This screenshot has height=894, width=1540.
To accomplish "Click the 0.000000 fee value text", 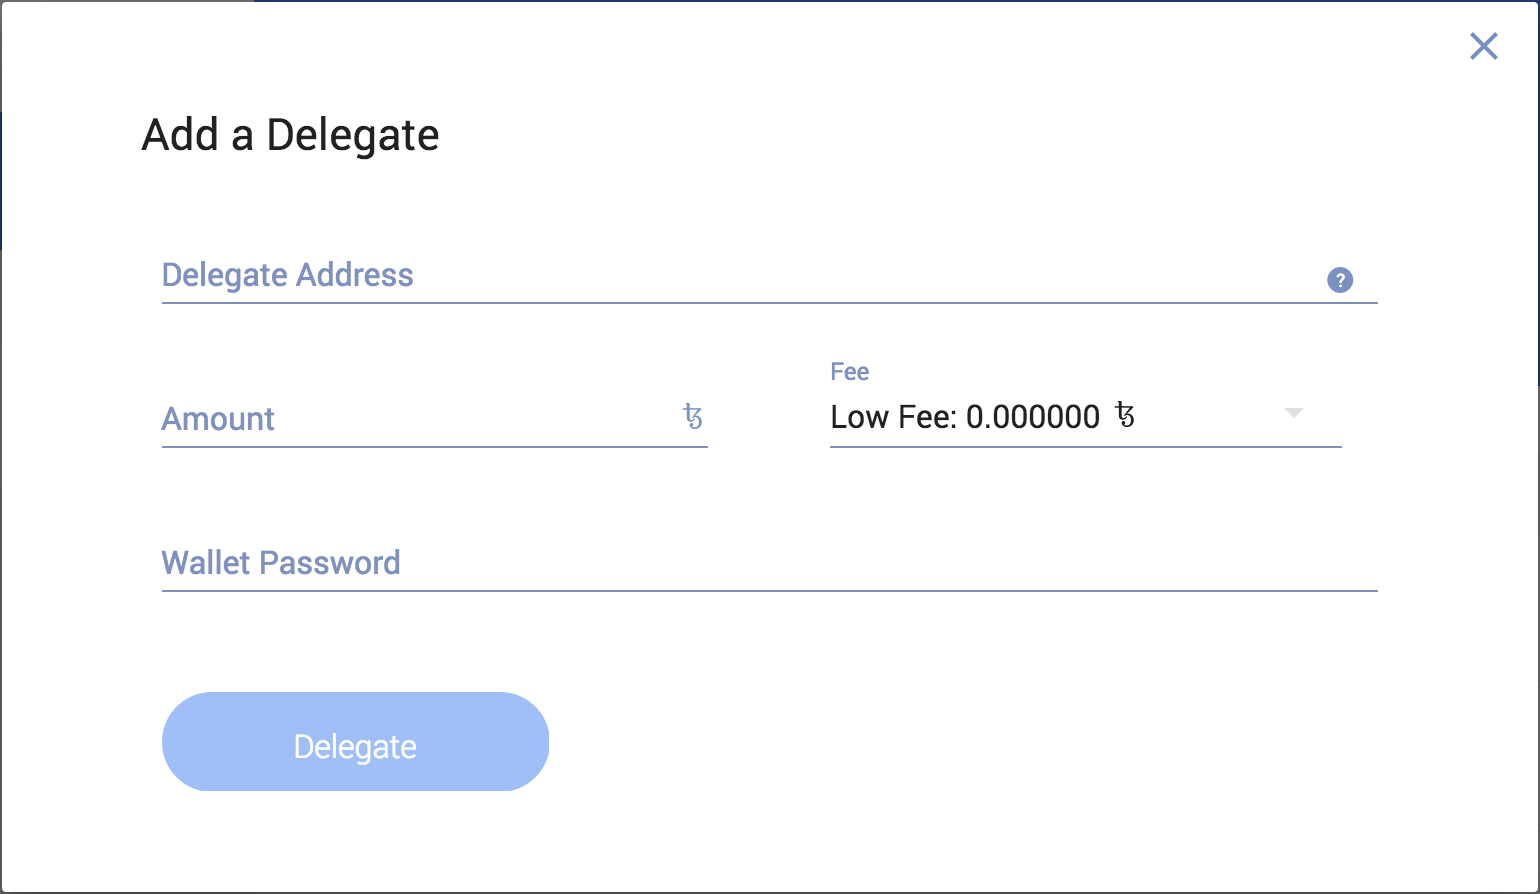I will (1033, 417).
